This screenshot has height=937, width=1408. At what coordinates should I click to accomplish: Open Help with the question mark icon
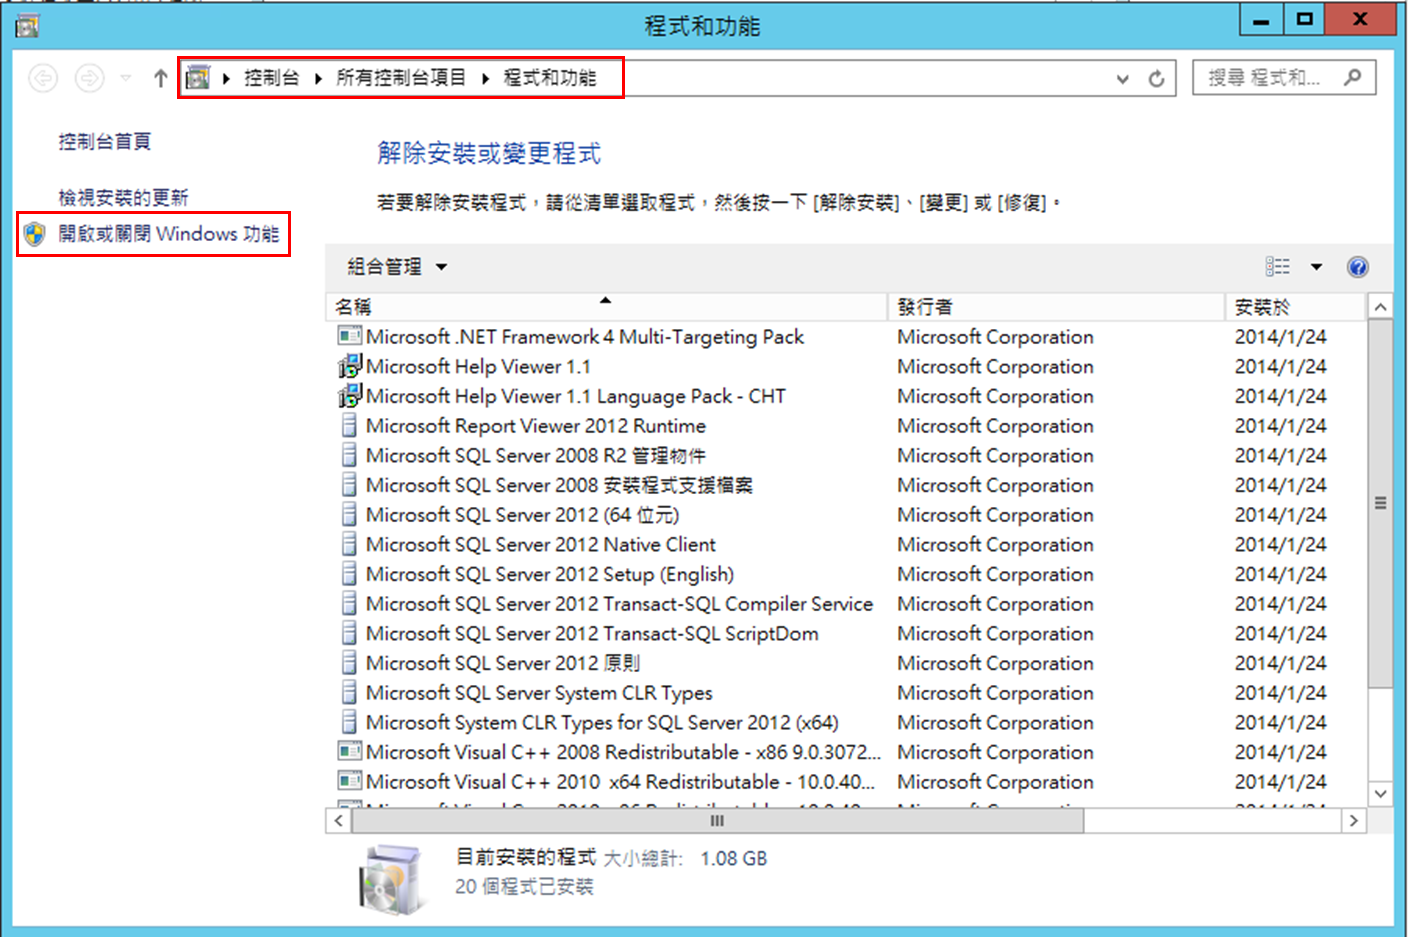[x=1357, y=267]
